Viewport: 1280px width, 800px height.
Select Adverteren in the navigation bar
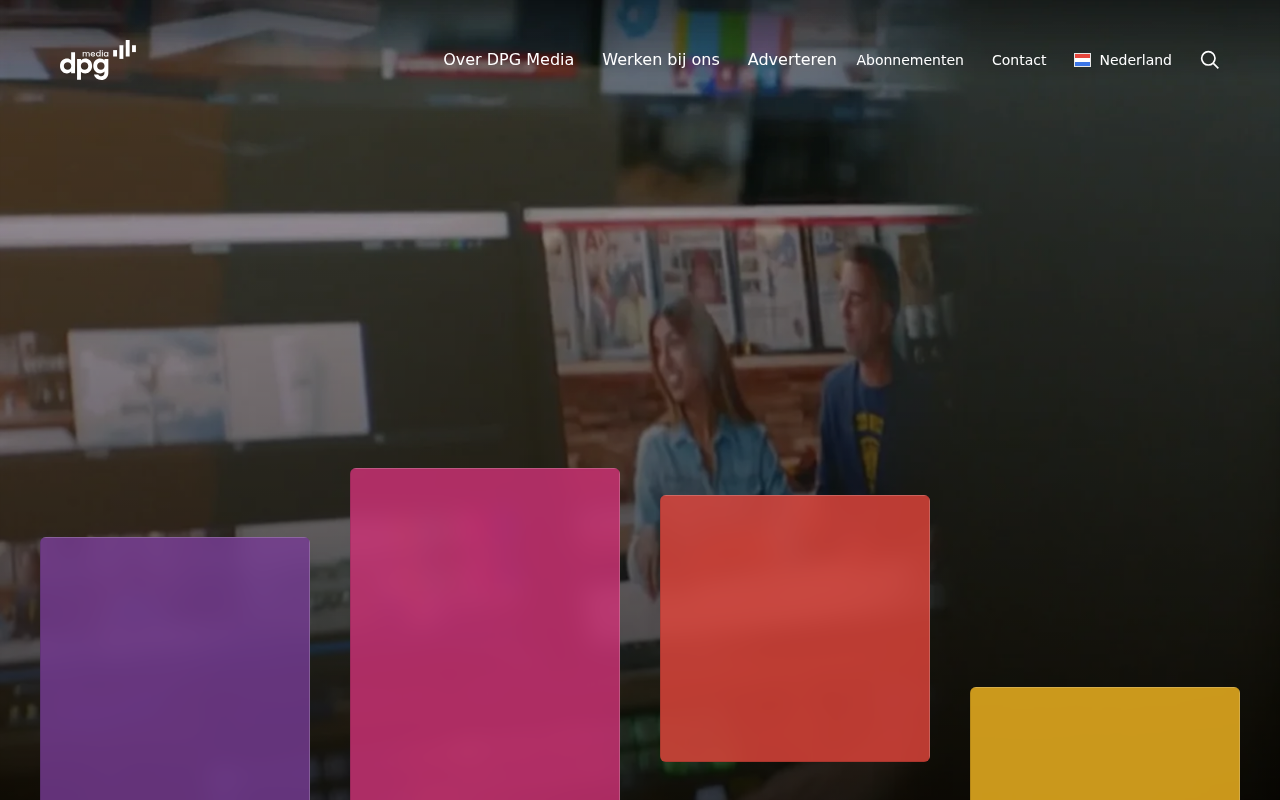click(792, 60)
